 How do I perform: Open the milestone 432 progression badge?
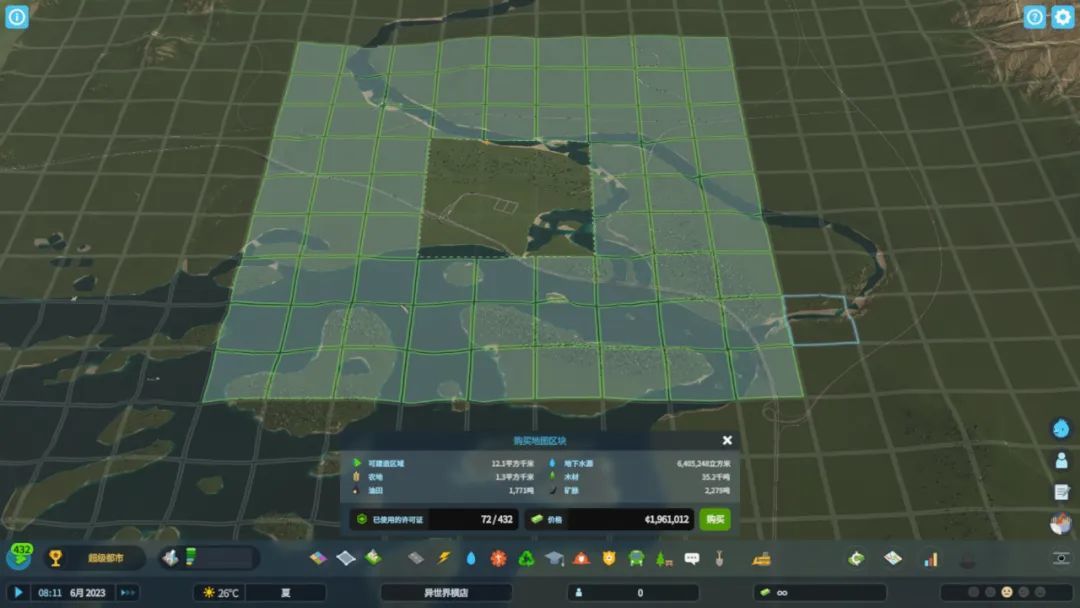coord(20,556)
